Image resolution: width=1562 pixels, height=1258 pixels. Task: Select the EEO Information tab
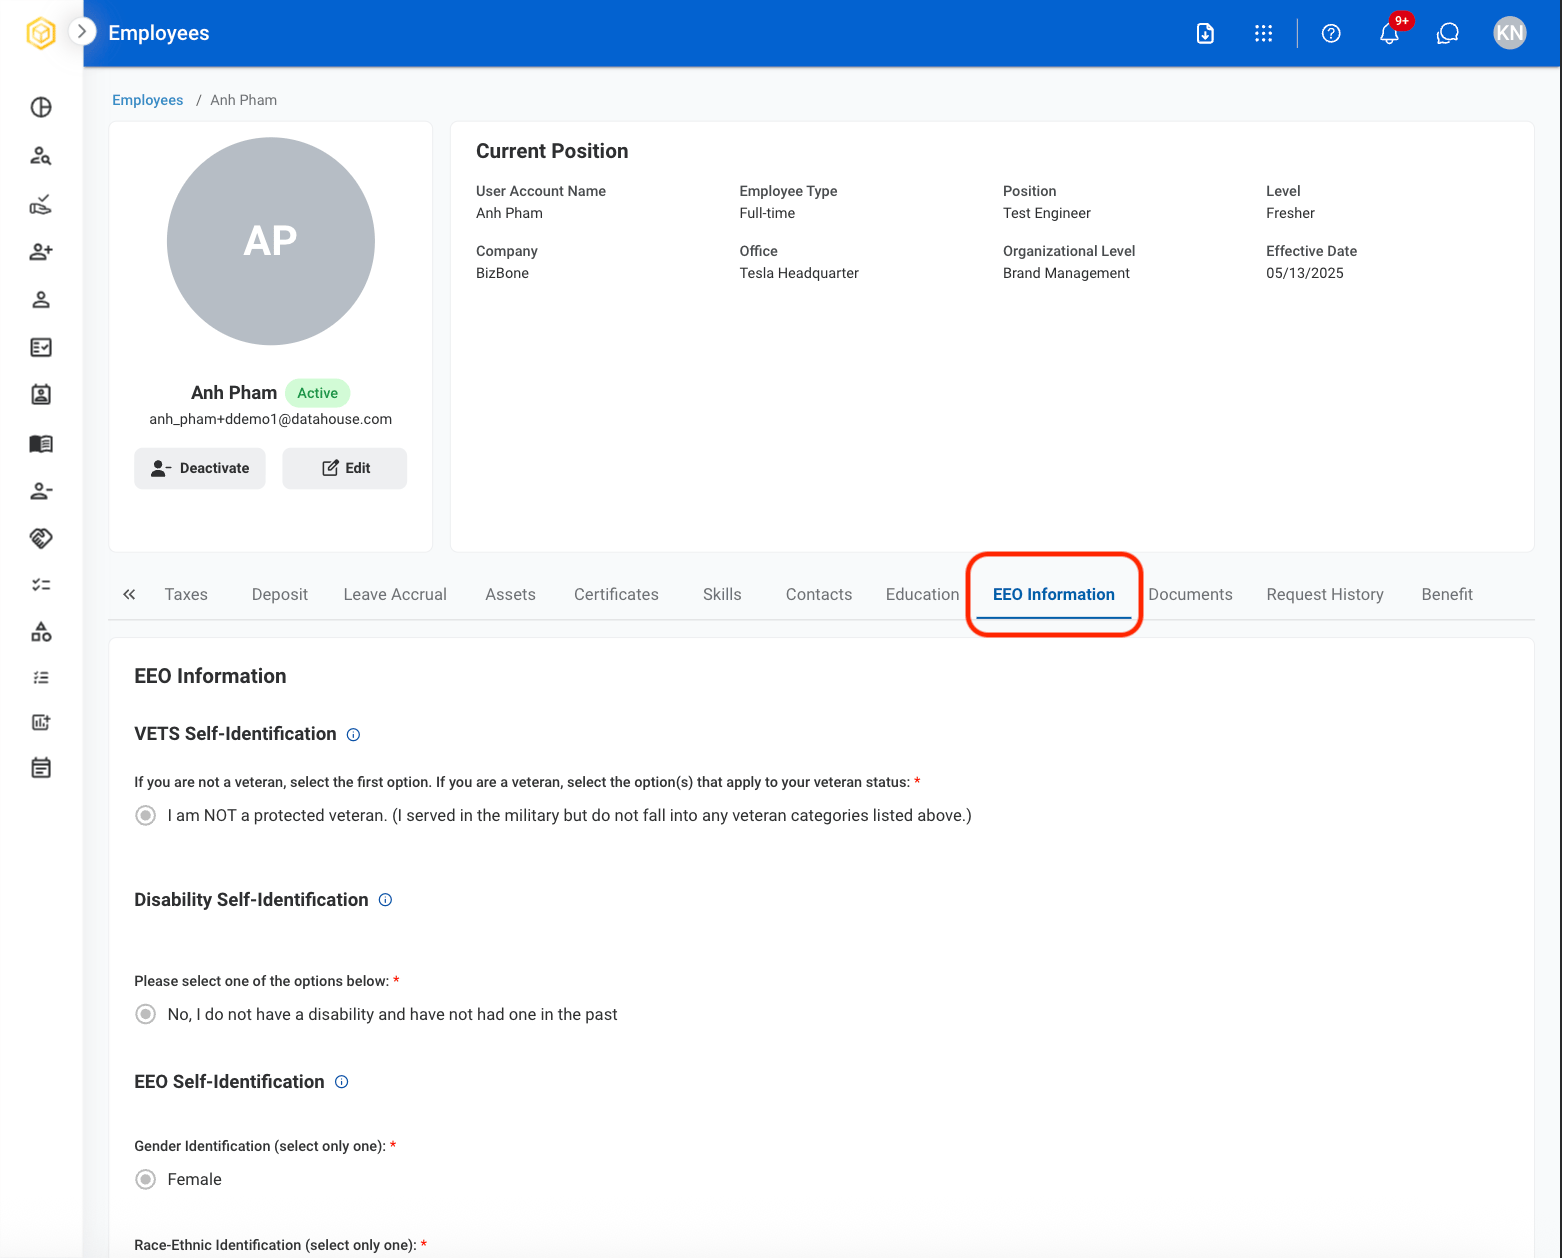point(1054,594)
